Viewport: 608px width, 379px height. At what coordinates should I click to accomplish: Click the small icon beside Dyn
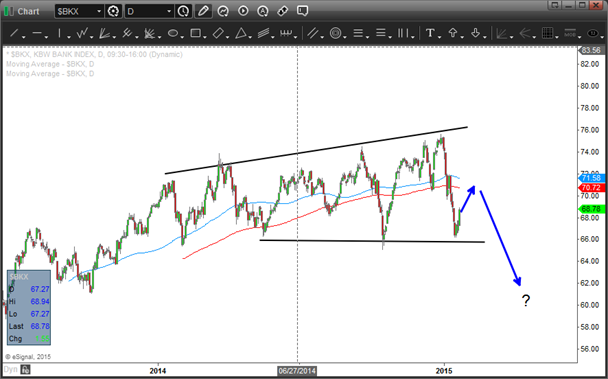coord(26,369)
